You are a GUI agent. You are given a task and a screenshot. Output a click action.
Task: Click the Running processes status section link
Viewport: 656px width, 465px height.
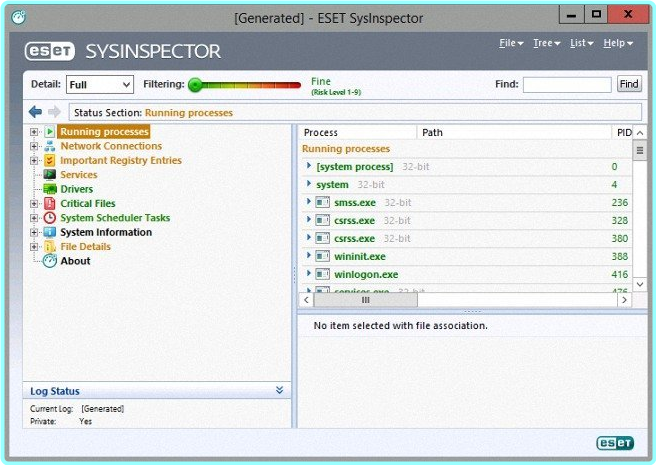tap(189, 113)
